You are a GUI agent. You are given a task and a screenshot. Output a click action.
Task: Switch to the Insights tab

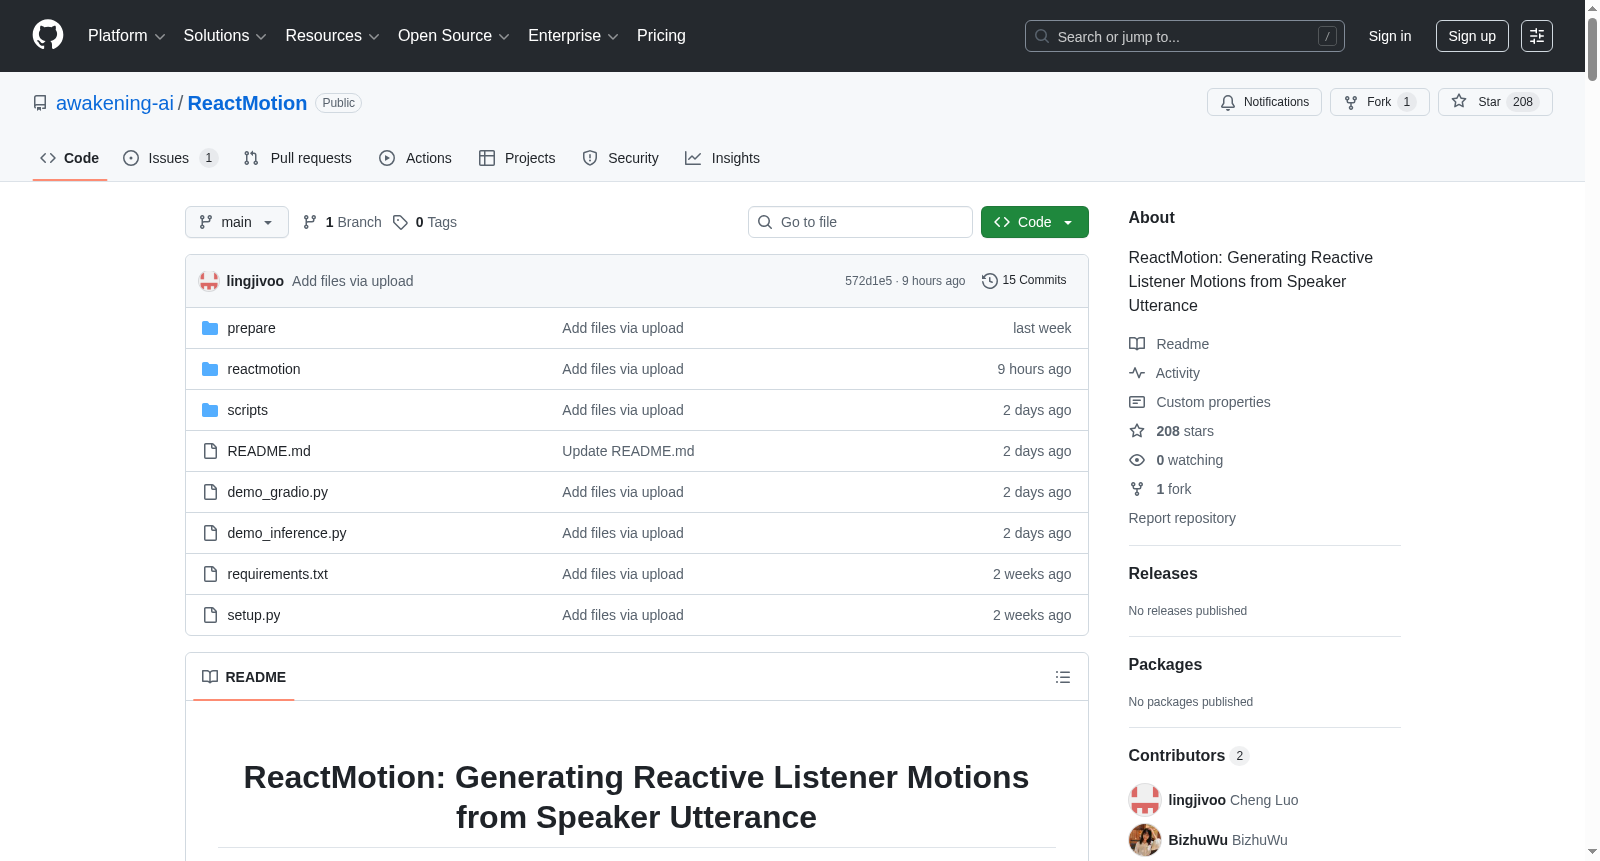coord(722,158)
